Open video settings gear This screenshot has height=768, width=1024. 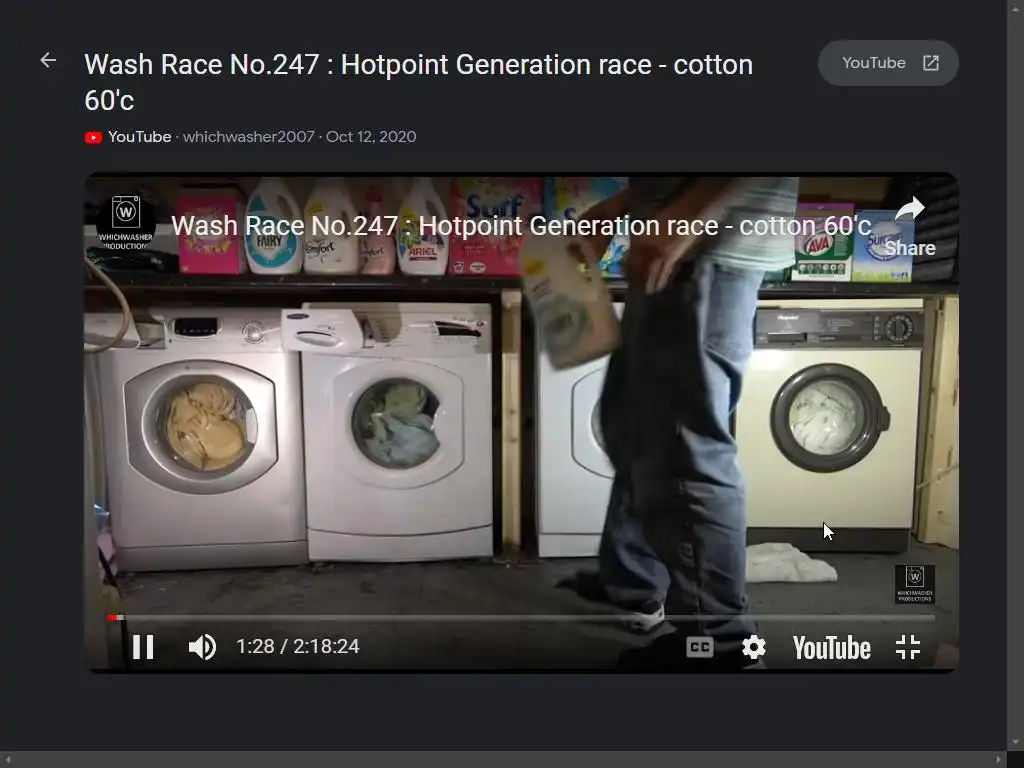pos(753,647)
